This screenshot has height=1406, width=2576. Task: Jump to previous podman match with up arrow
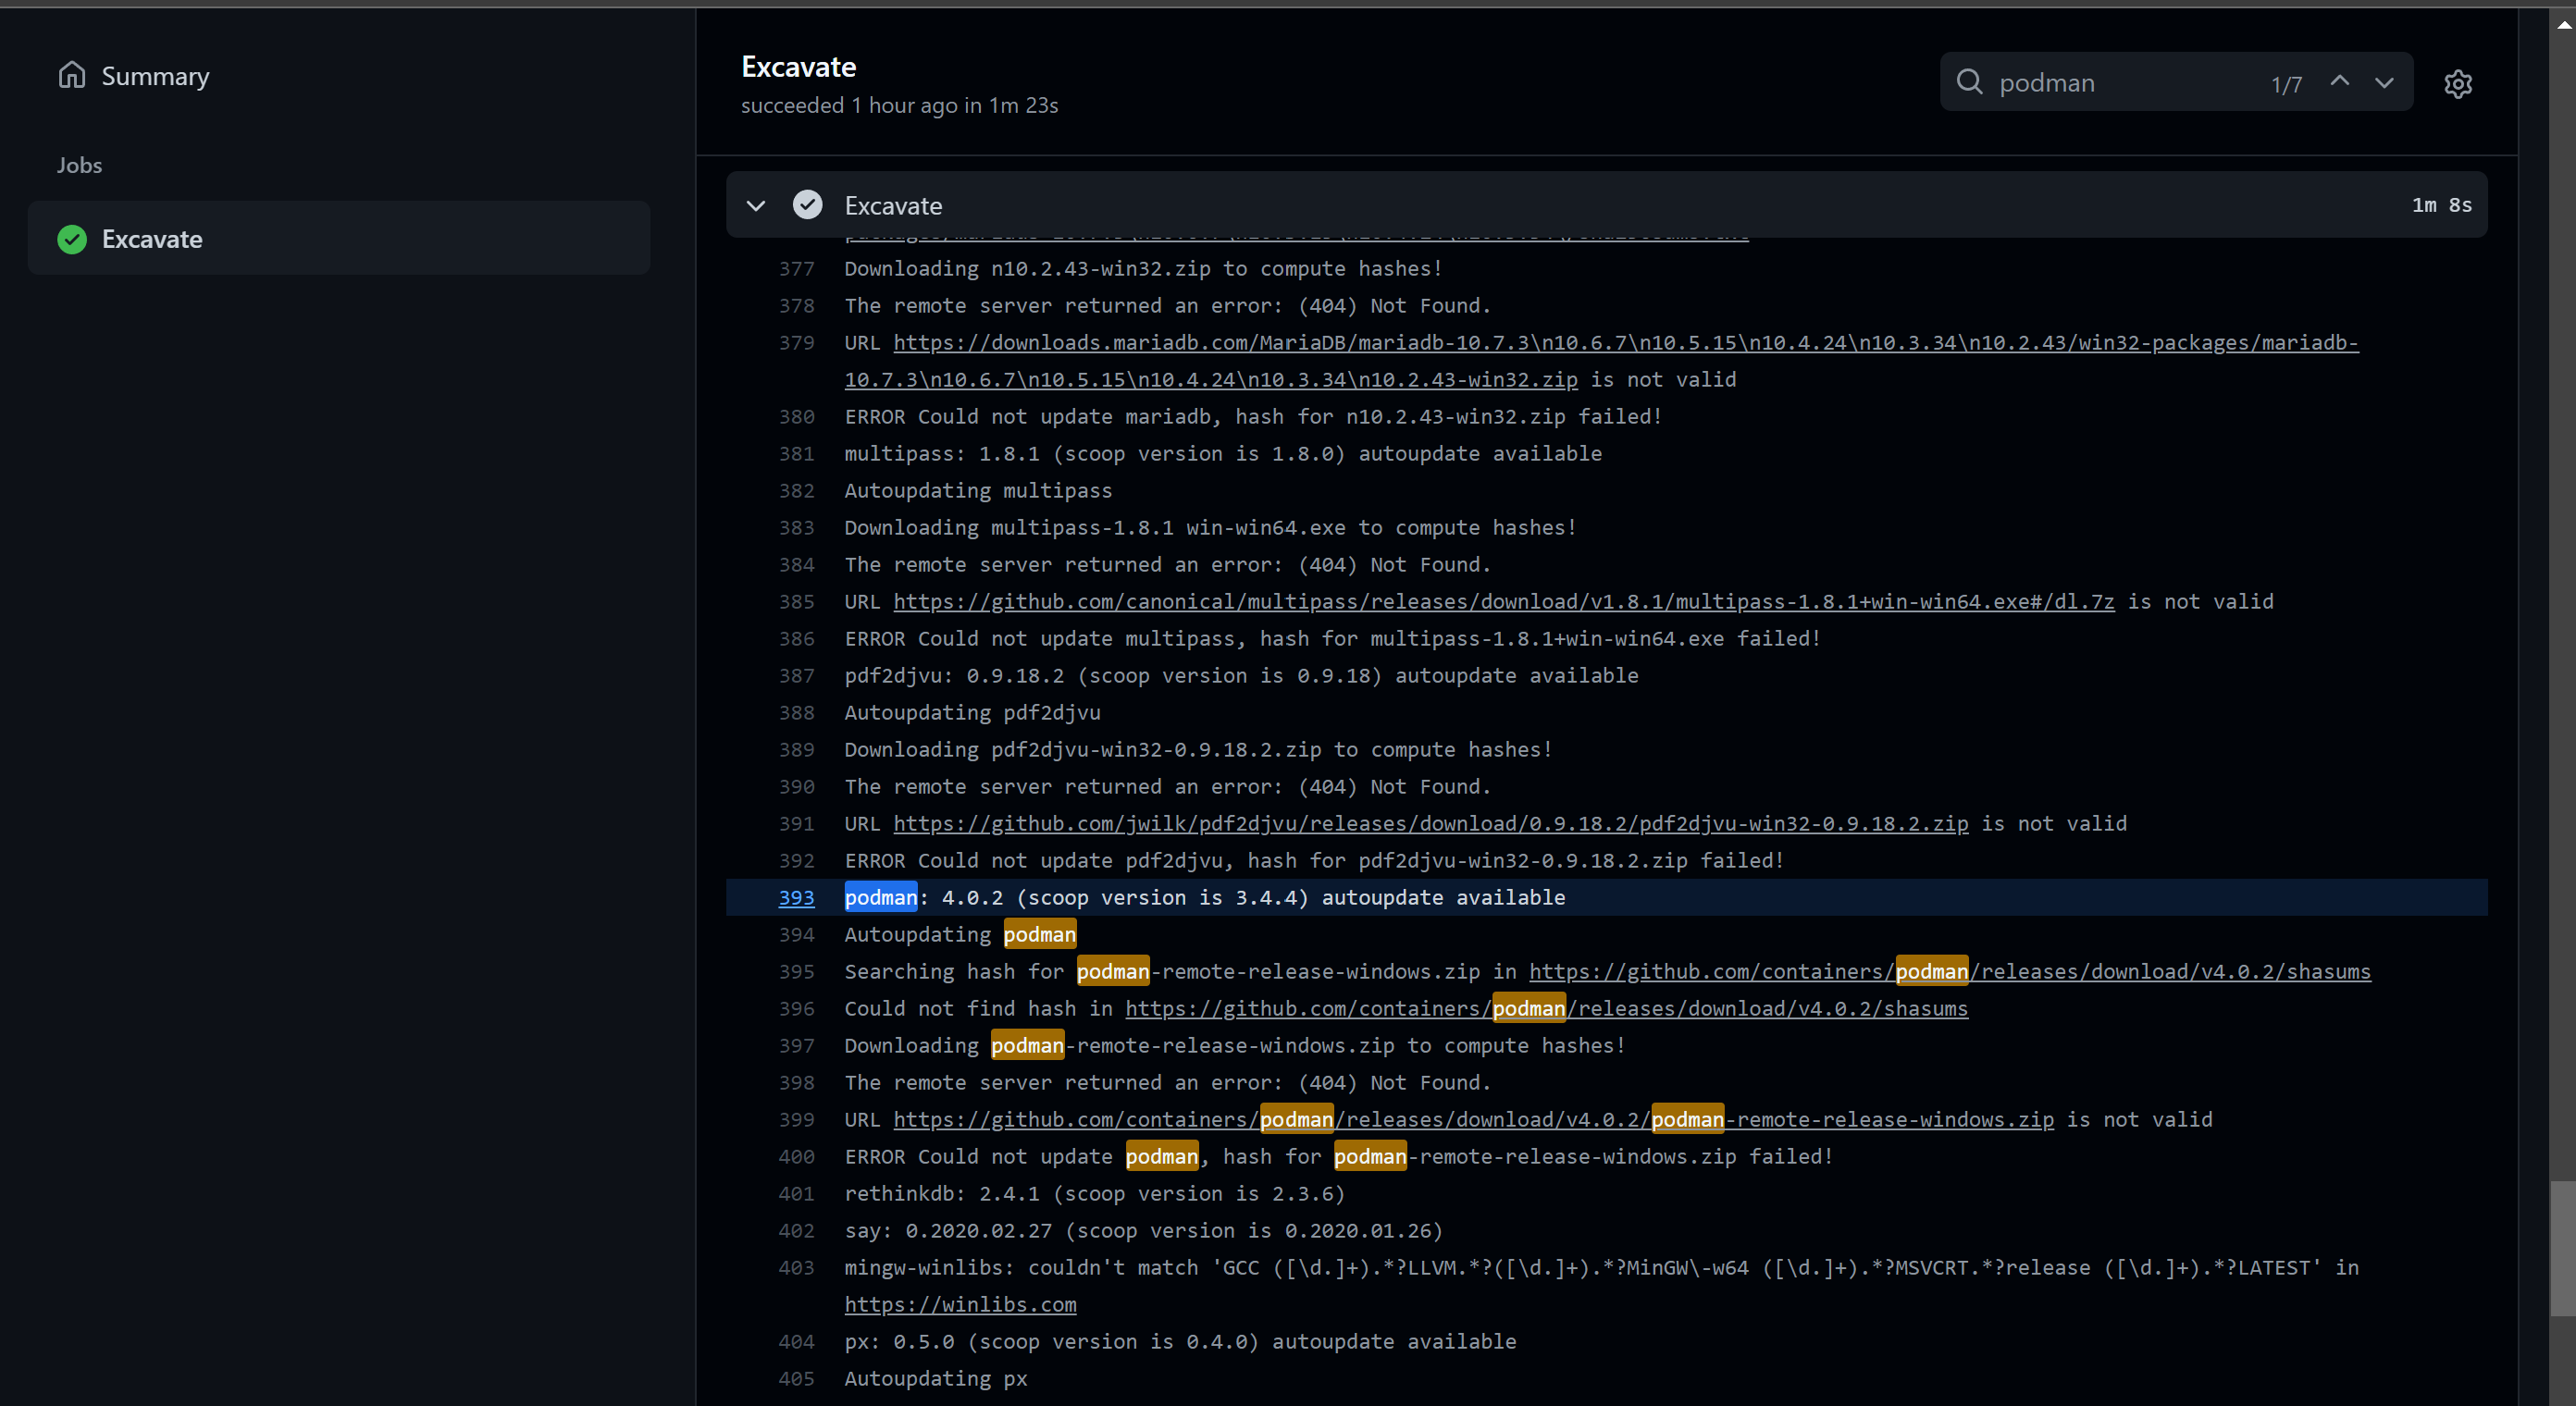coord(2339,82)
